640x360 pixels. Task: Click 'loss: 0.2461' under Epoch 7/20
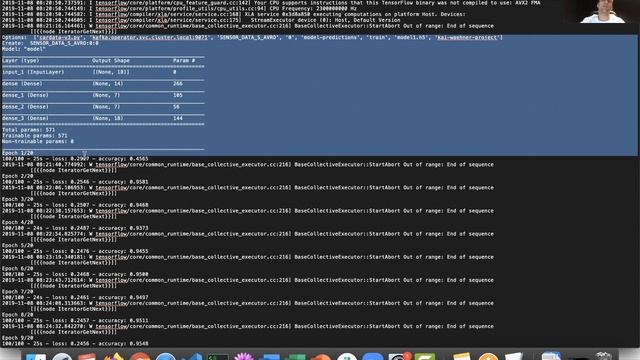(x=71, y=298)
